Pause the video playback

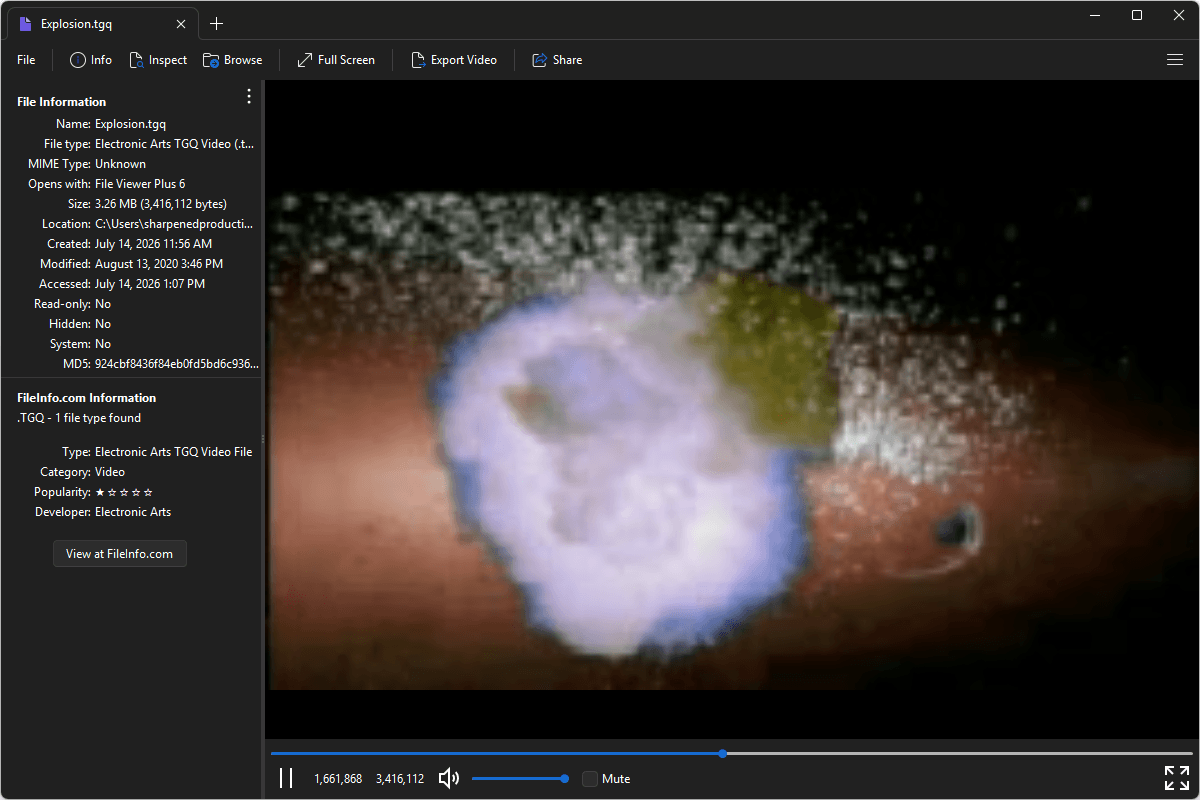[x=286, y=778]
